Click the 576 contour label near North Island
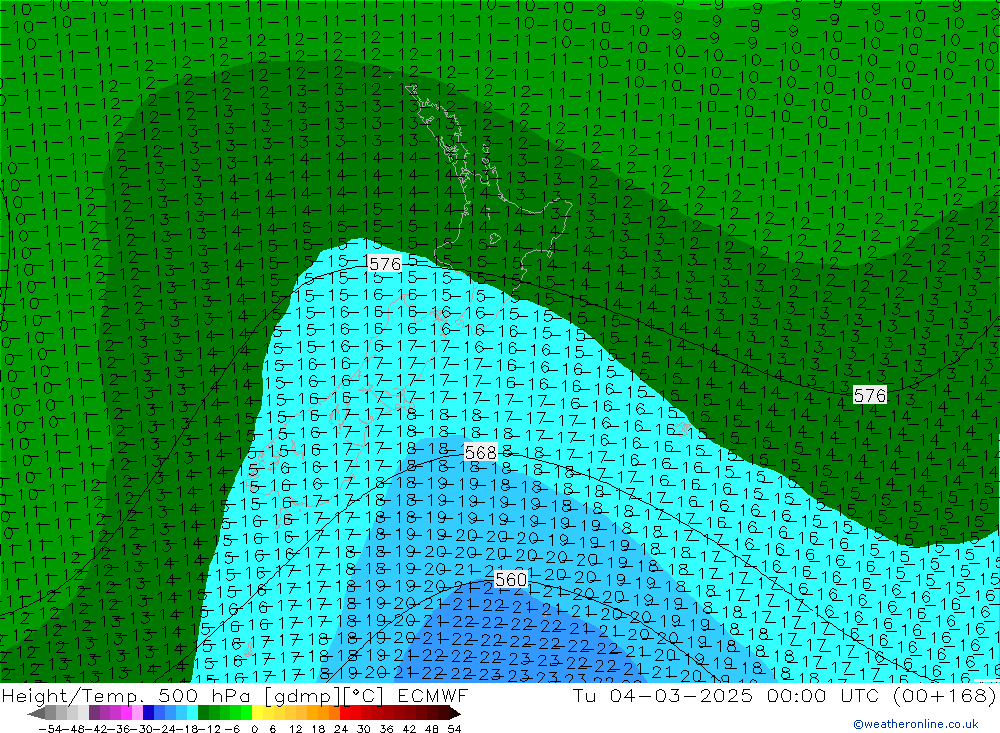Viewport: 1000px width, 733px height. pos(385,263)
